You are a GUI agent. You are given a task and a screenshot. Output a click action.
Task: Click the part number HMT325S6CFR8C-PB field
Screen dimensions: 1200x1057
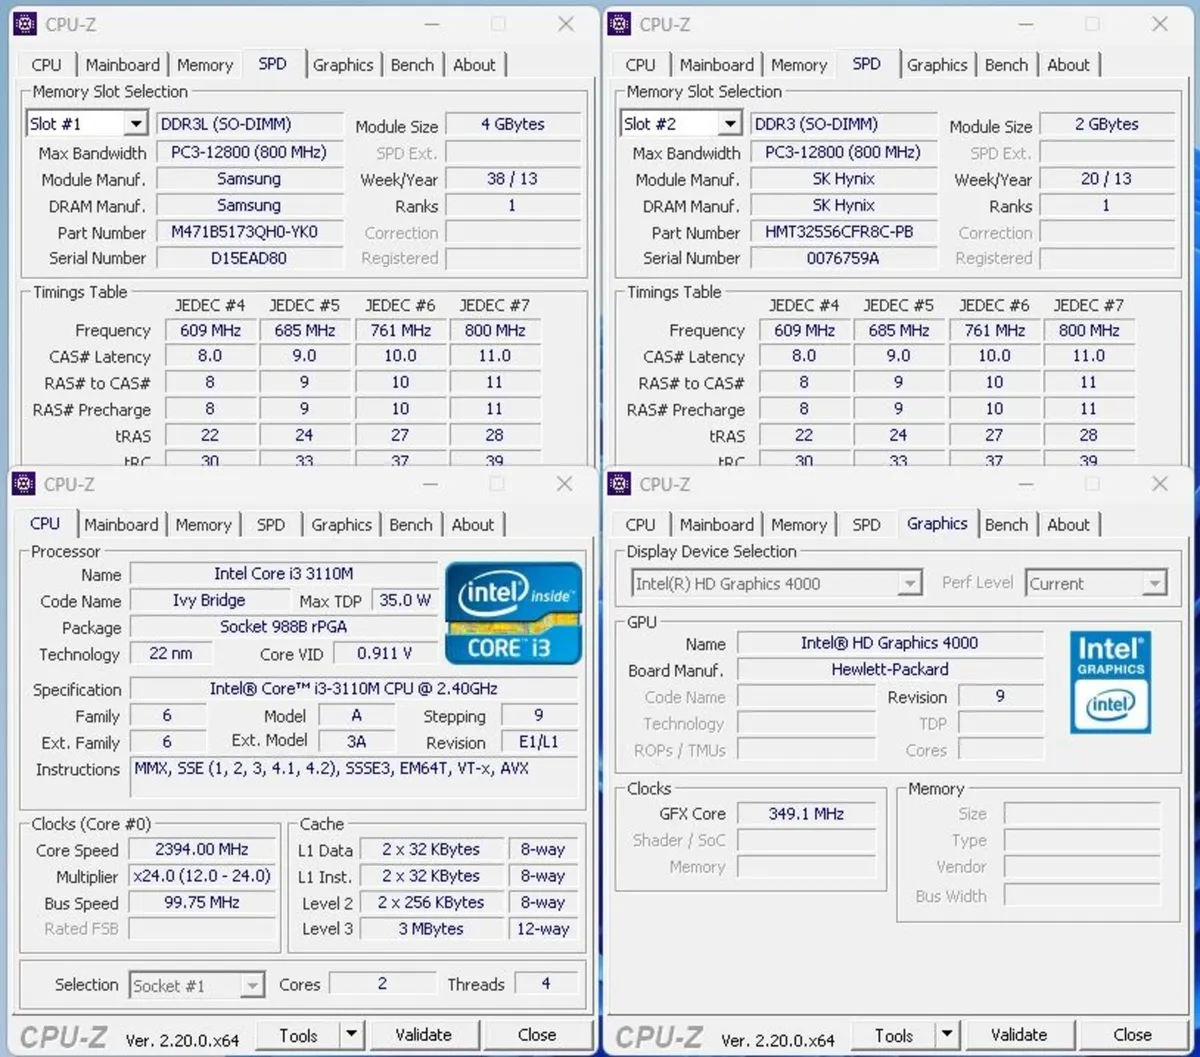pos(844,232)
